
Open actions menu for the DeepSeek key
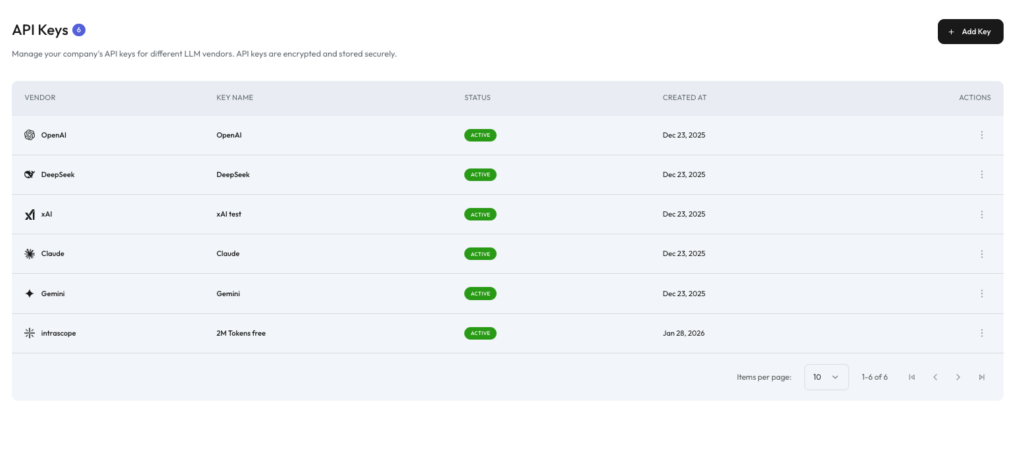coord(981,174)
